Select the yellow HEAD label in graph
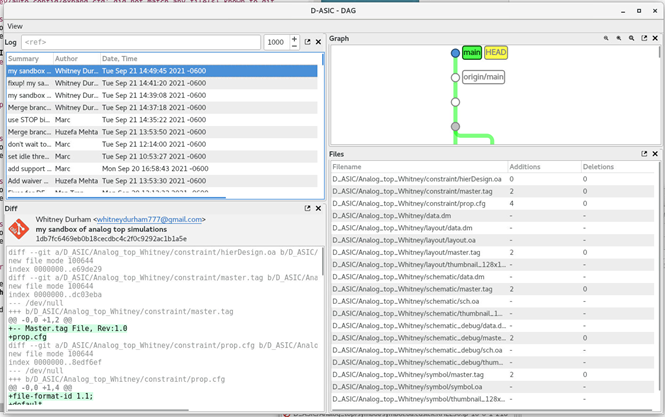Image resolution: width=665 pixels, height=417 pixels. (496, 52)
